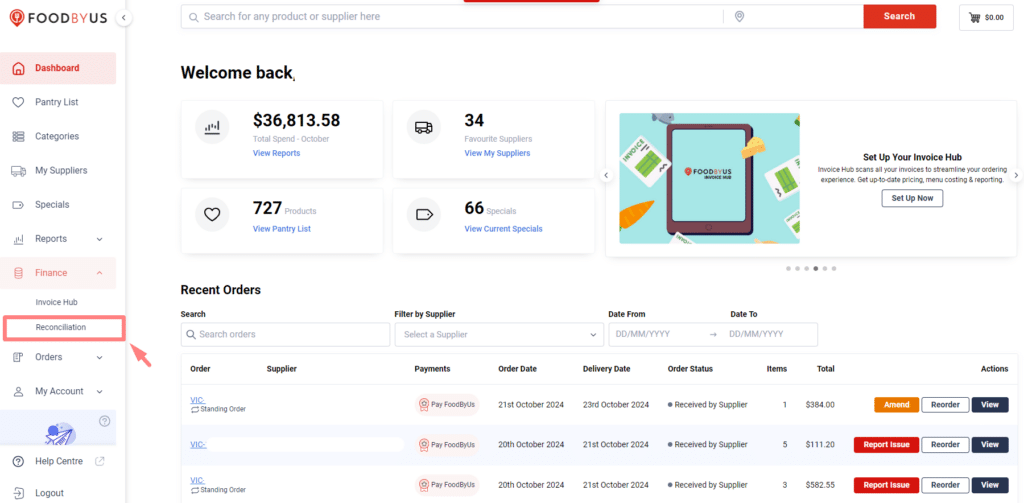
Task: Open Invoice Hub under Finance
Action: pyautogui.click(x=56, y=302)
